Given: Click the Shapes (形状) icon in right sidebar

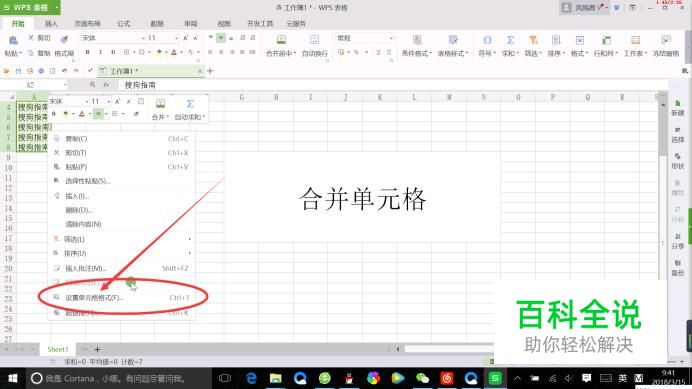Looking at the screenshot, I should 678,157.
